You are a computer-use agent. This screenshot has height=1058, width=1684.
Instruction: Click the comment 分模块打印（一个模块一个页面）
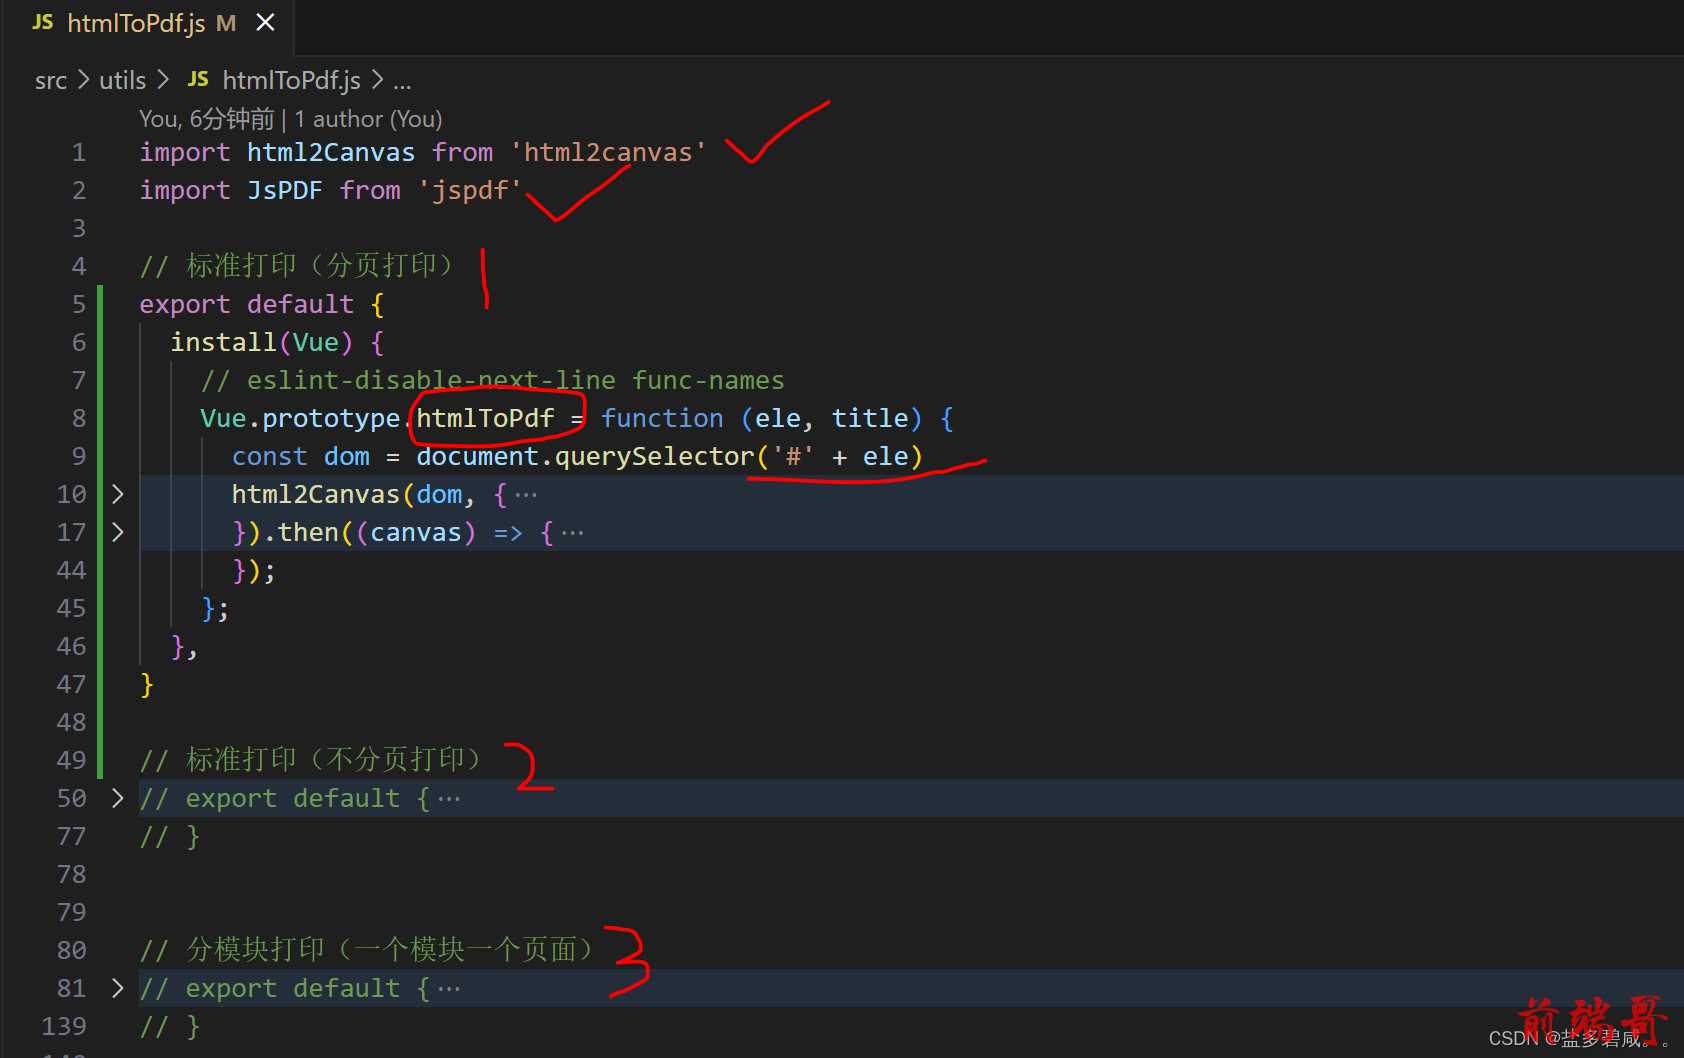pyautogui.click(x=369, y=950)
